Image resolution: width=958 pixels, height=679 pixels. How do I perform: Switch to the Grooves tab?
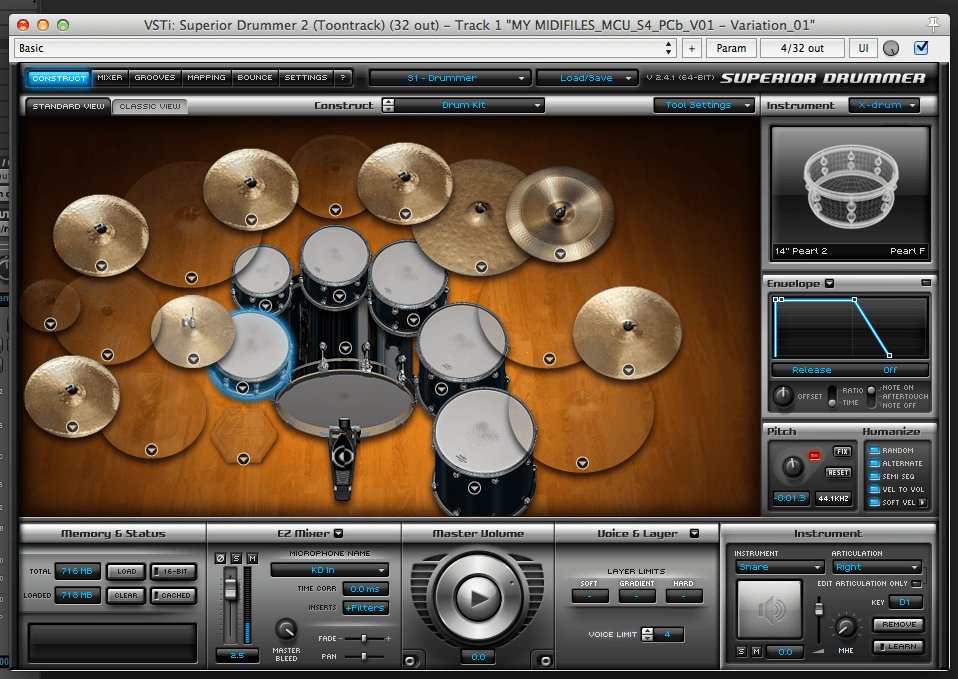[x=155, y=78]
